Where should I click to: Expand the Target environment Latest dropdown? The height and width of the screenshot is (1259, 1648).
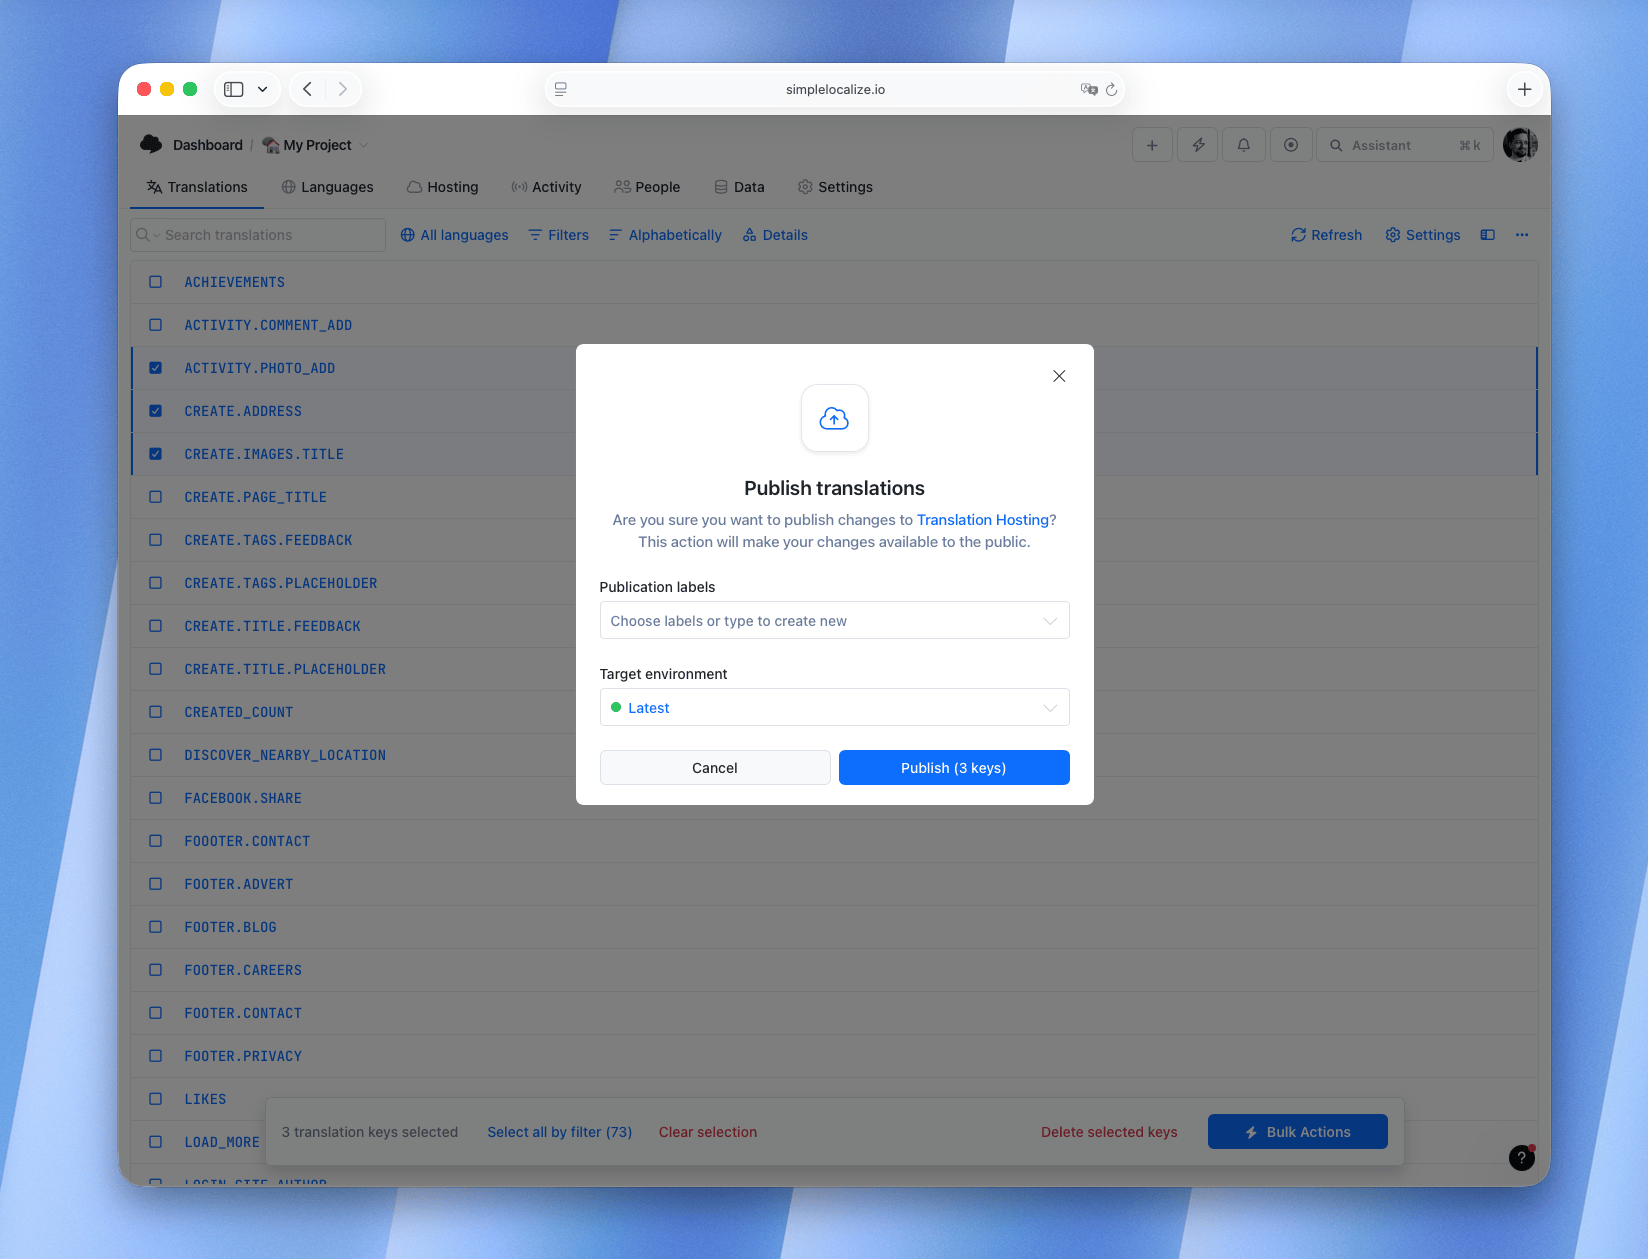[834, 707]
